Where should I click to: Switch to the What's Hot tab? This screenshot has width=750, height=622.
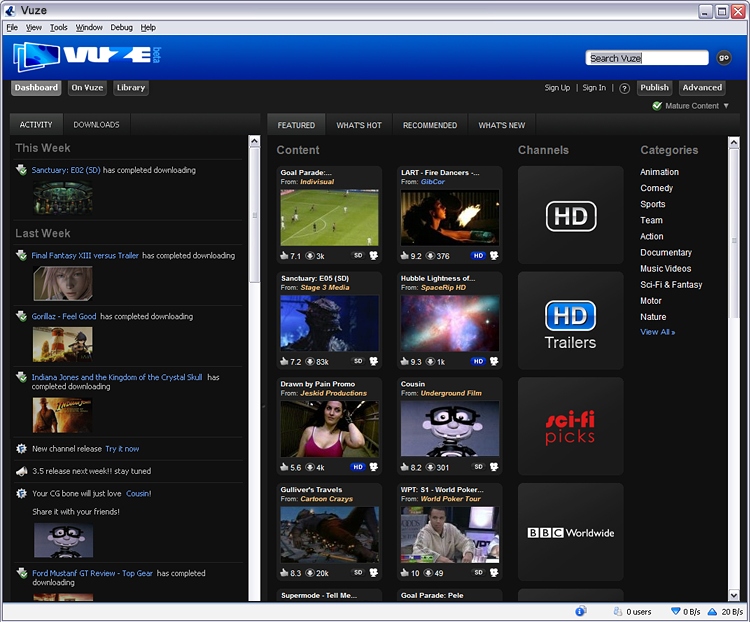[359, 125]
